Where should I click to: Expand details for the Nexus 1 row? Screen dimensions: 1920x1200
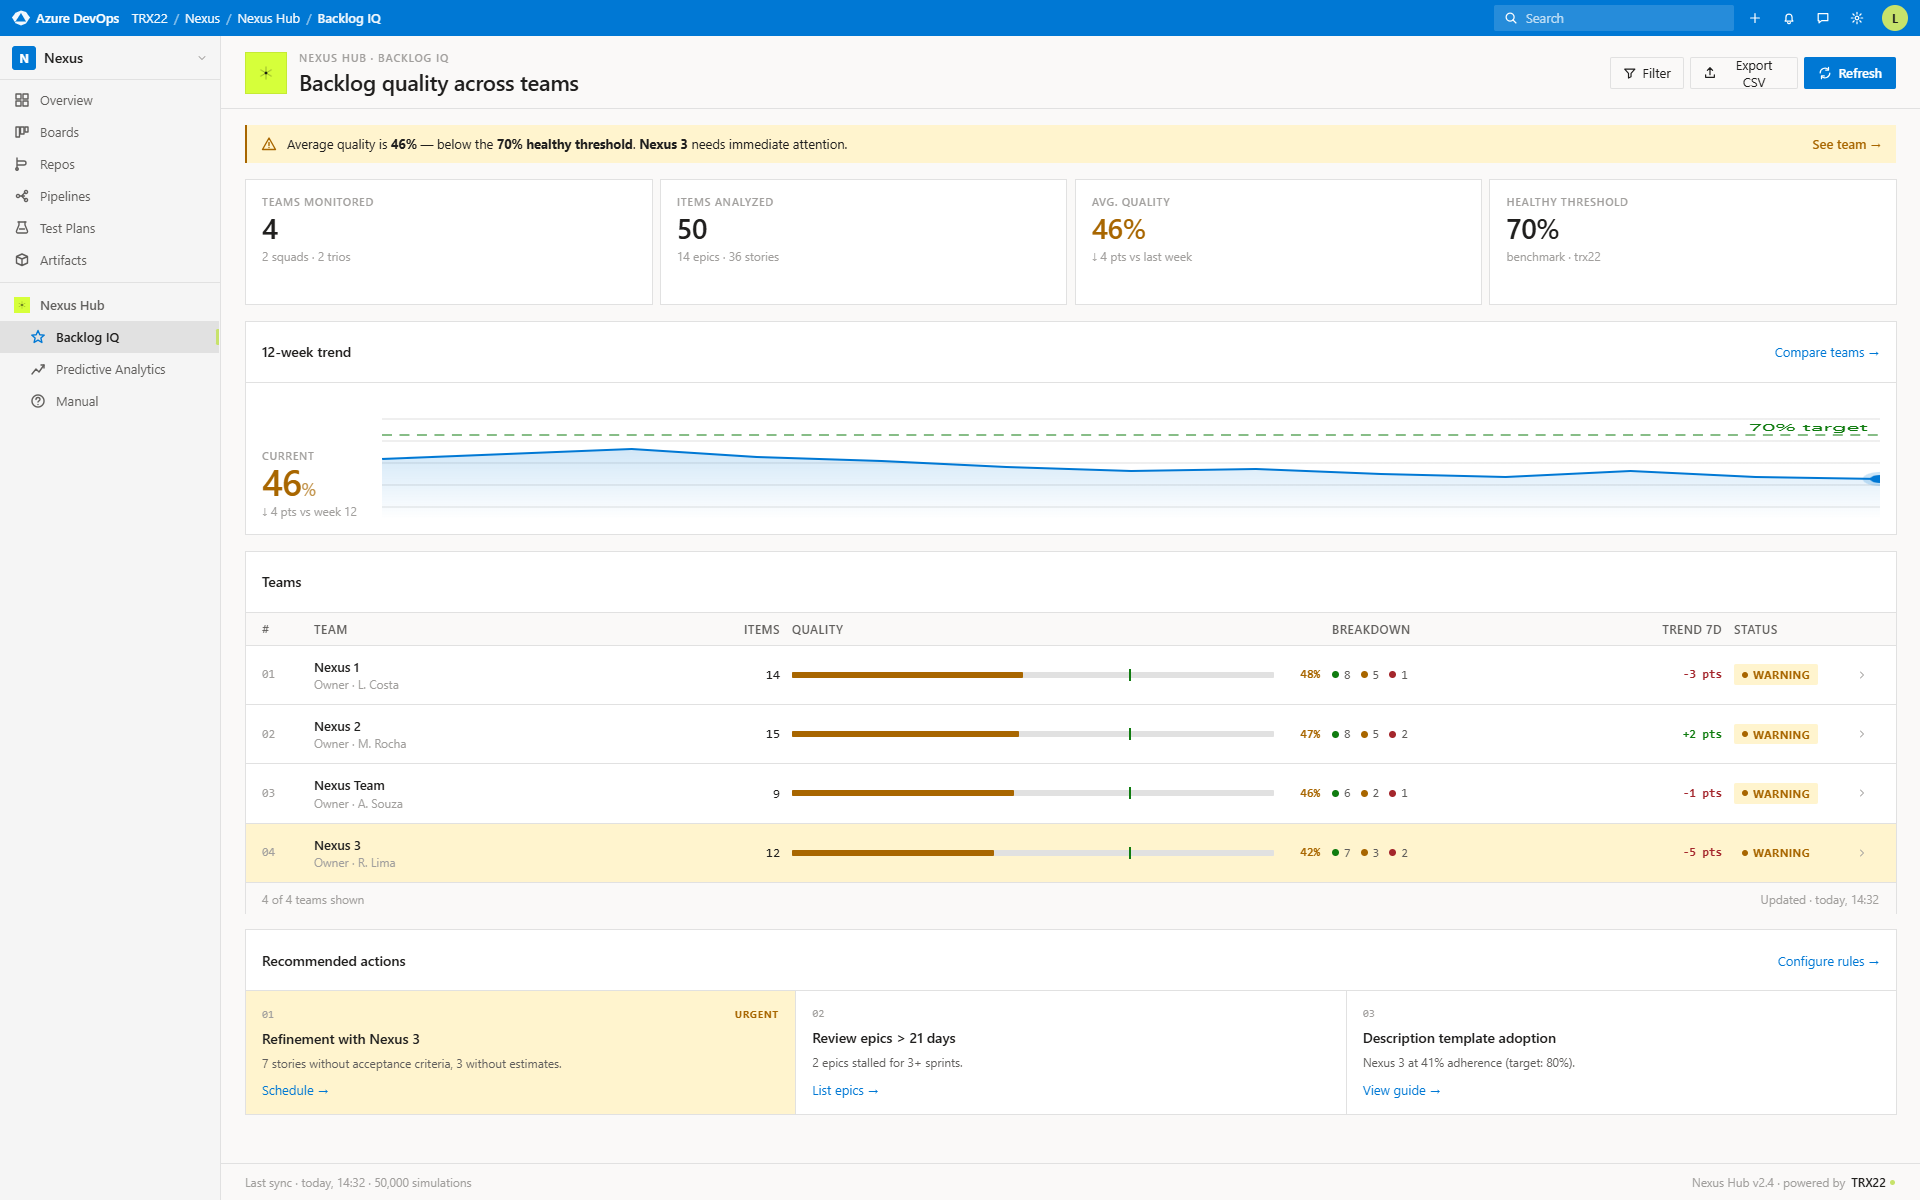[1862, 675]
